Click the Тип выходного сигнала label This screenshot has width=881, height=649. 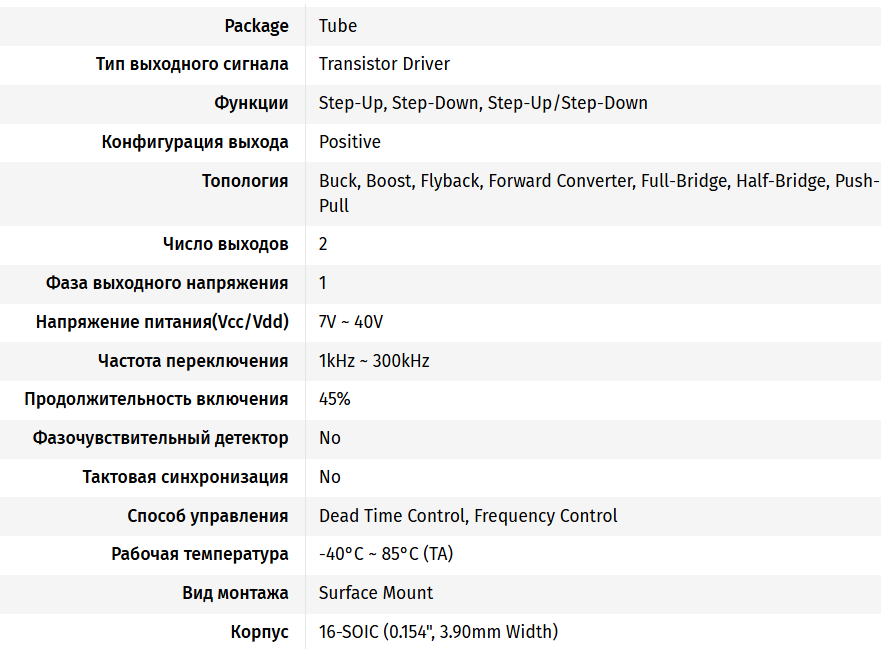[x=192, y=64]
